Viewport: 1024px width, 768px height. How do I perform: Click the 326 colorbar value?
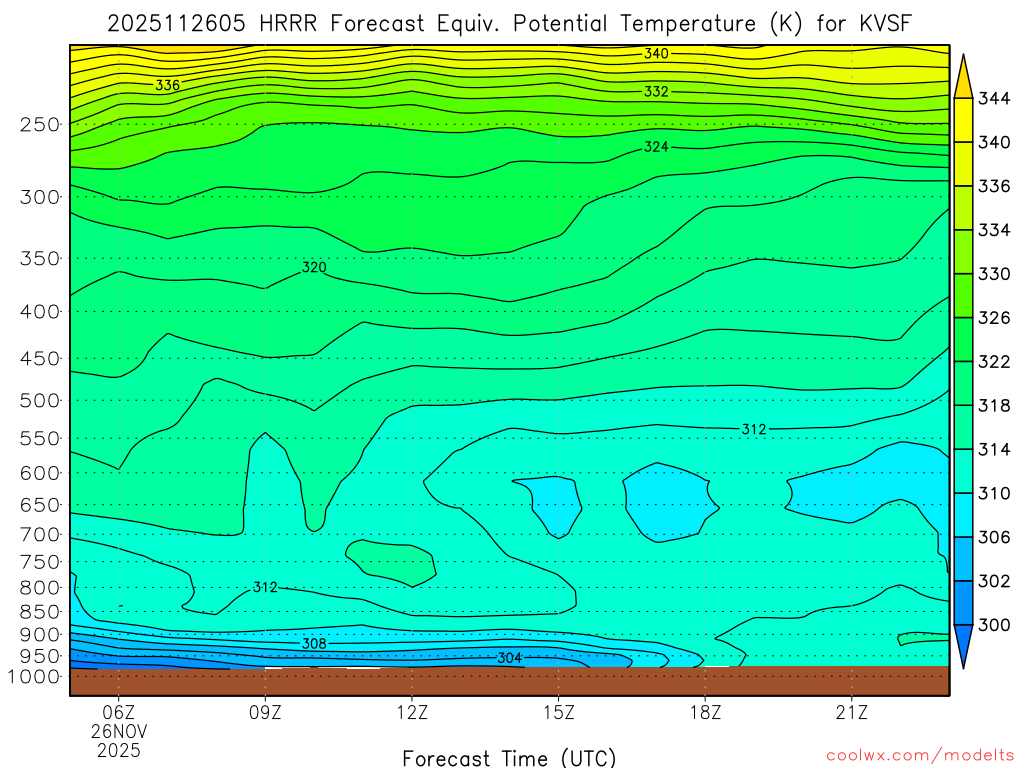(x=994, y=318)
